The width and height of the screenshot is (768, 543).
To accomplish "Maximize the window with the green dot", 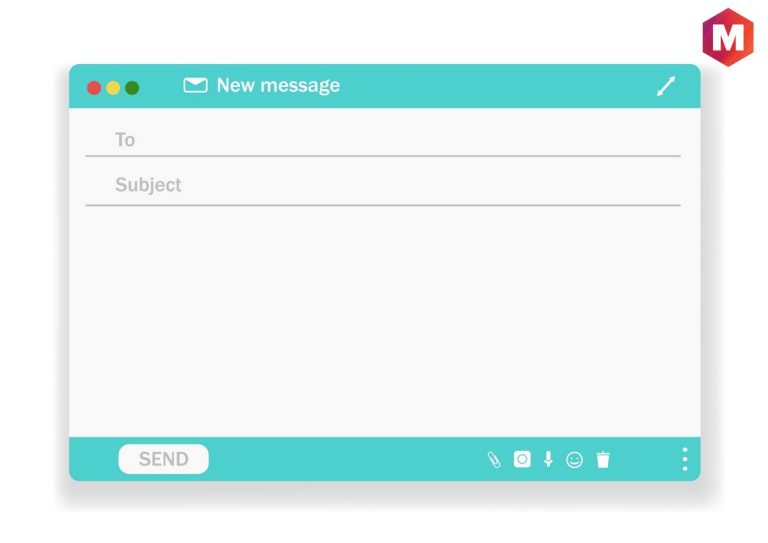I will click(x=132, y=88).
